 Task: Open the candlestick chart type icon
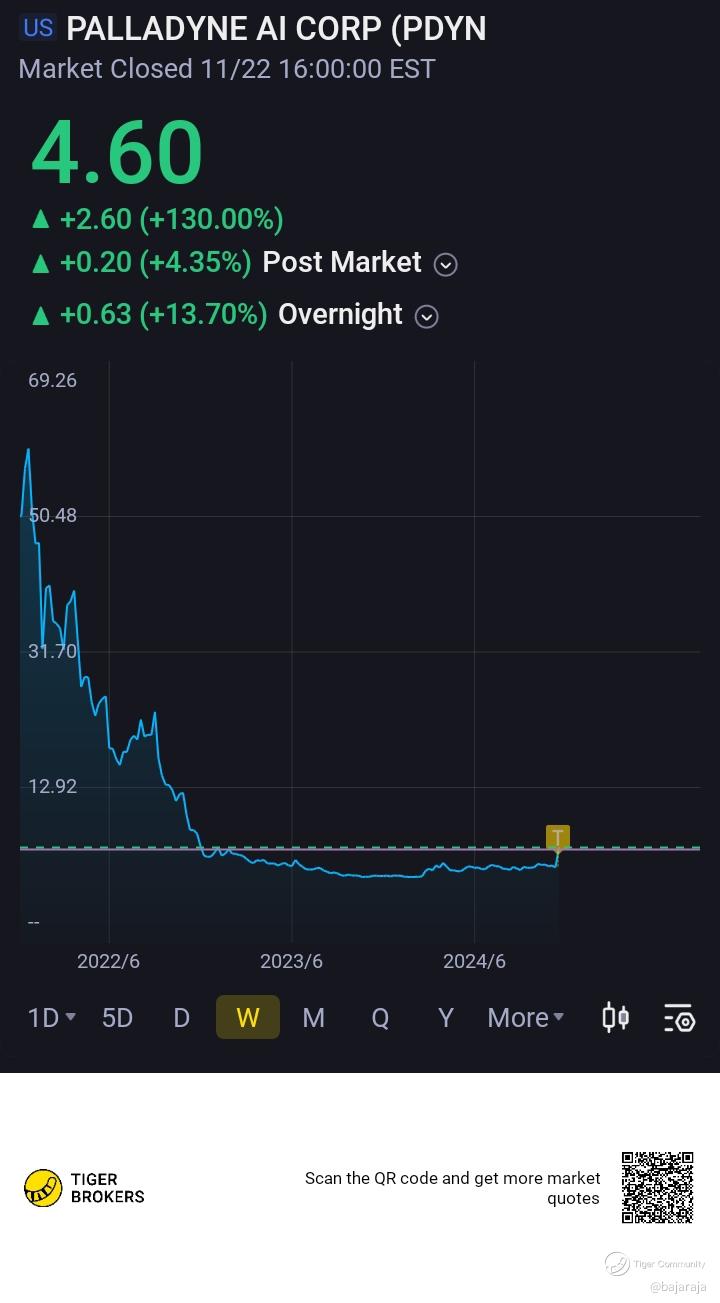615,1018
